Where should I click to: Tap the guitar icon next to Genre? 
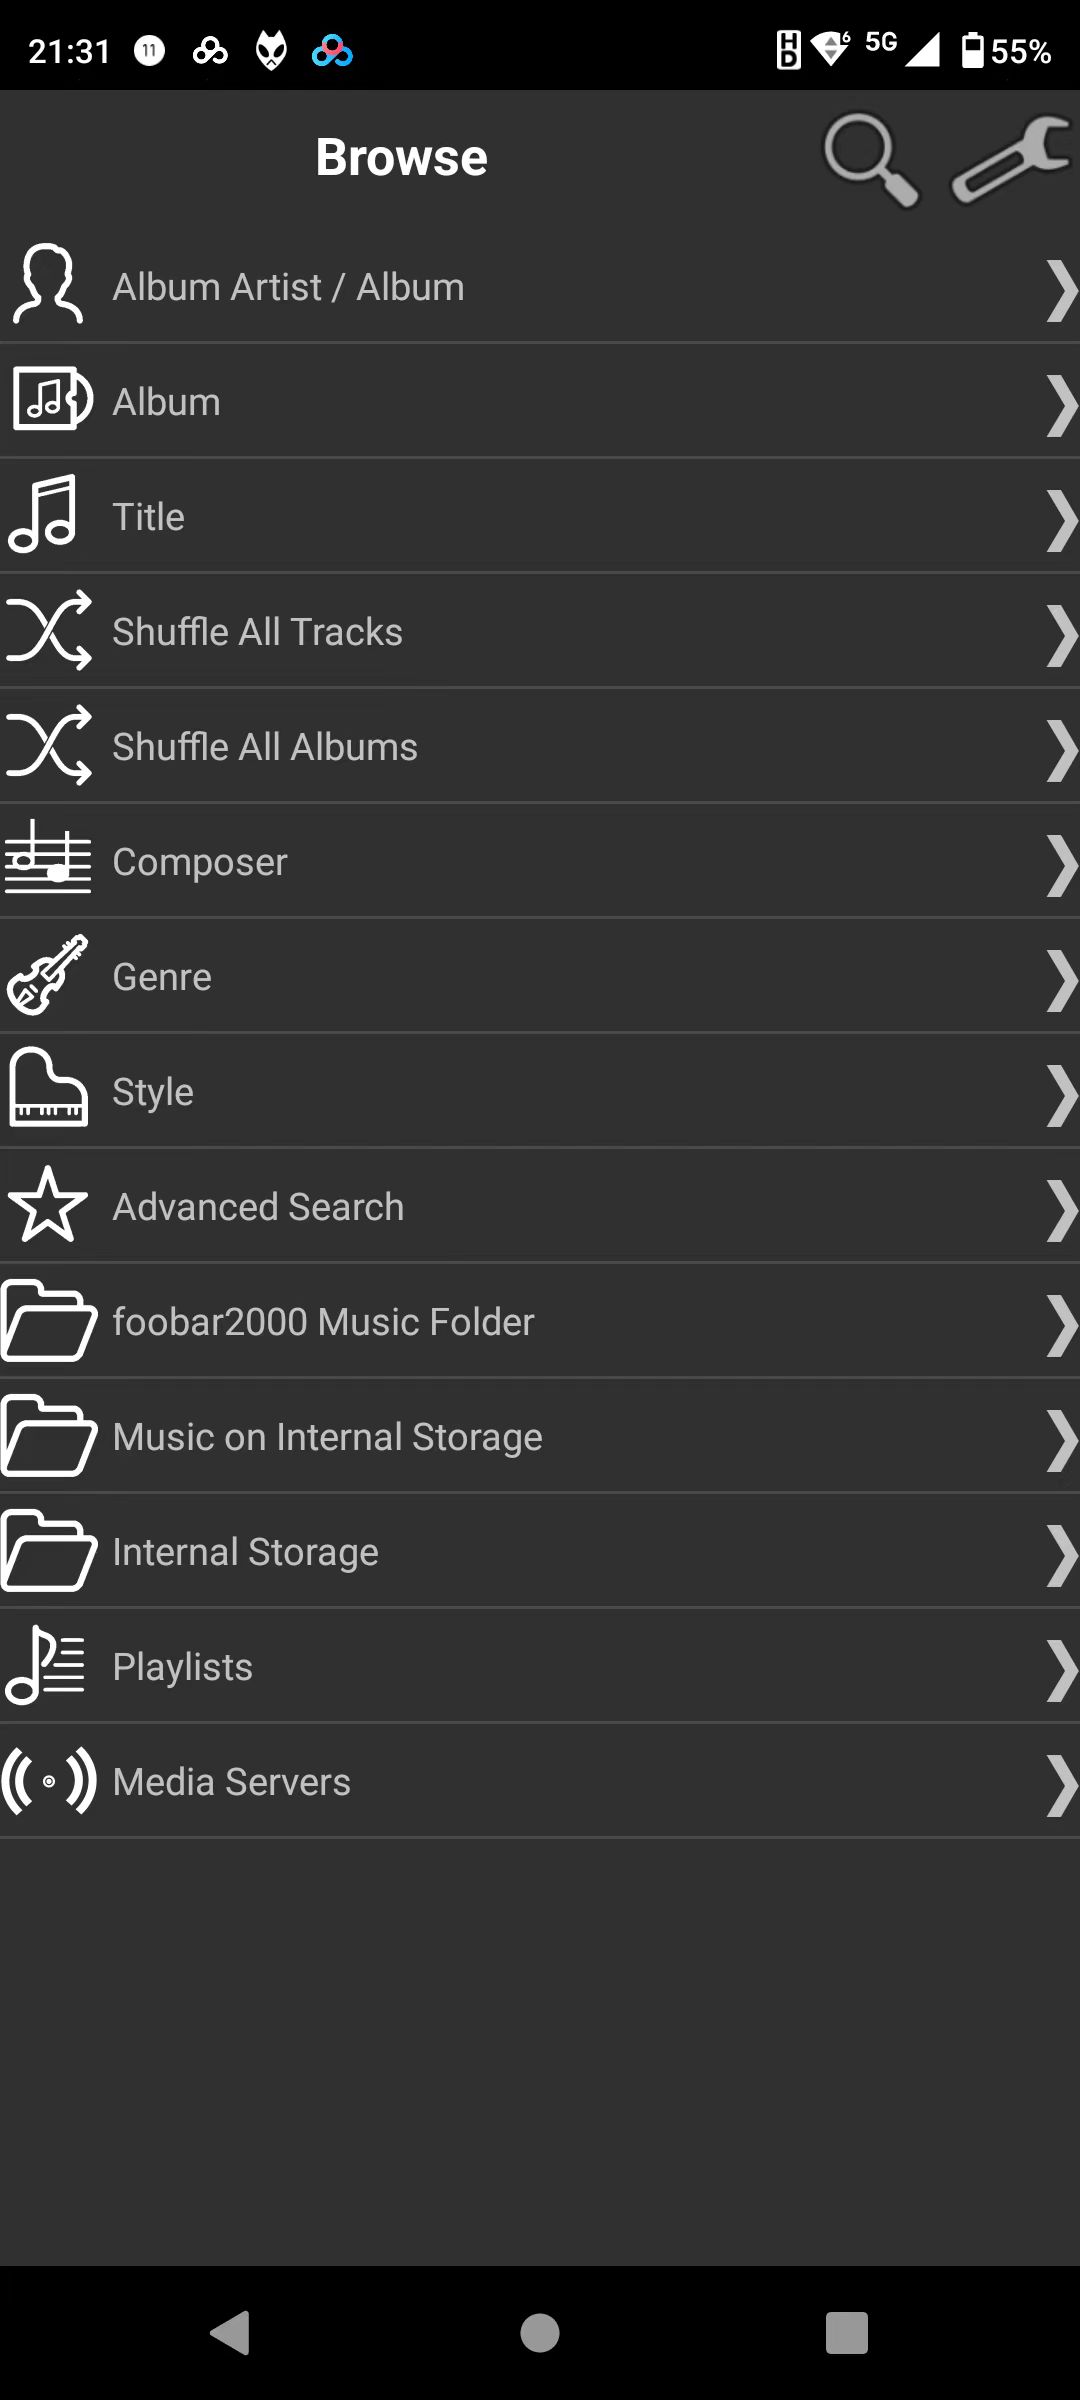[47, 975]
